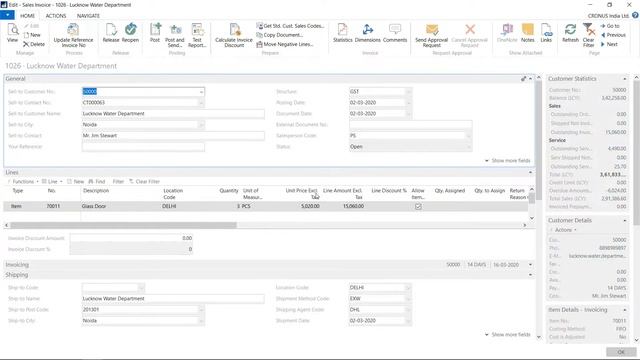The width and height of the screenshot is (640, 360).
Task: Click the Glass Door description cell
Action: tap(121, 207)
